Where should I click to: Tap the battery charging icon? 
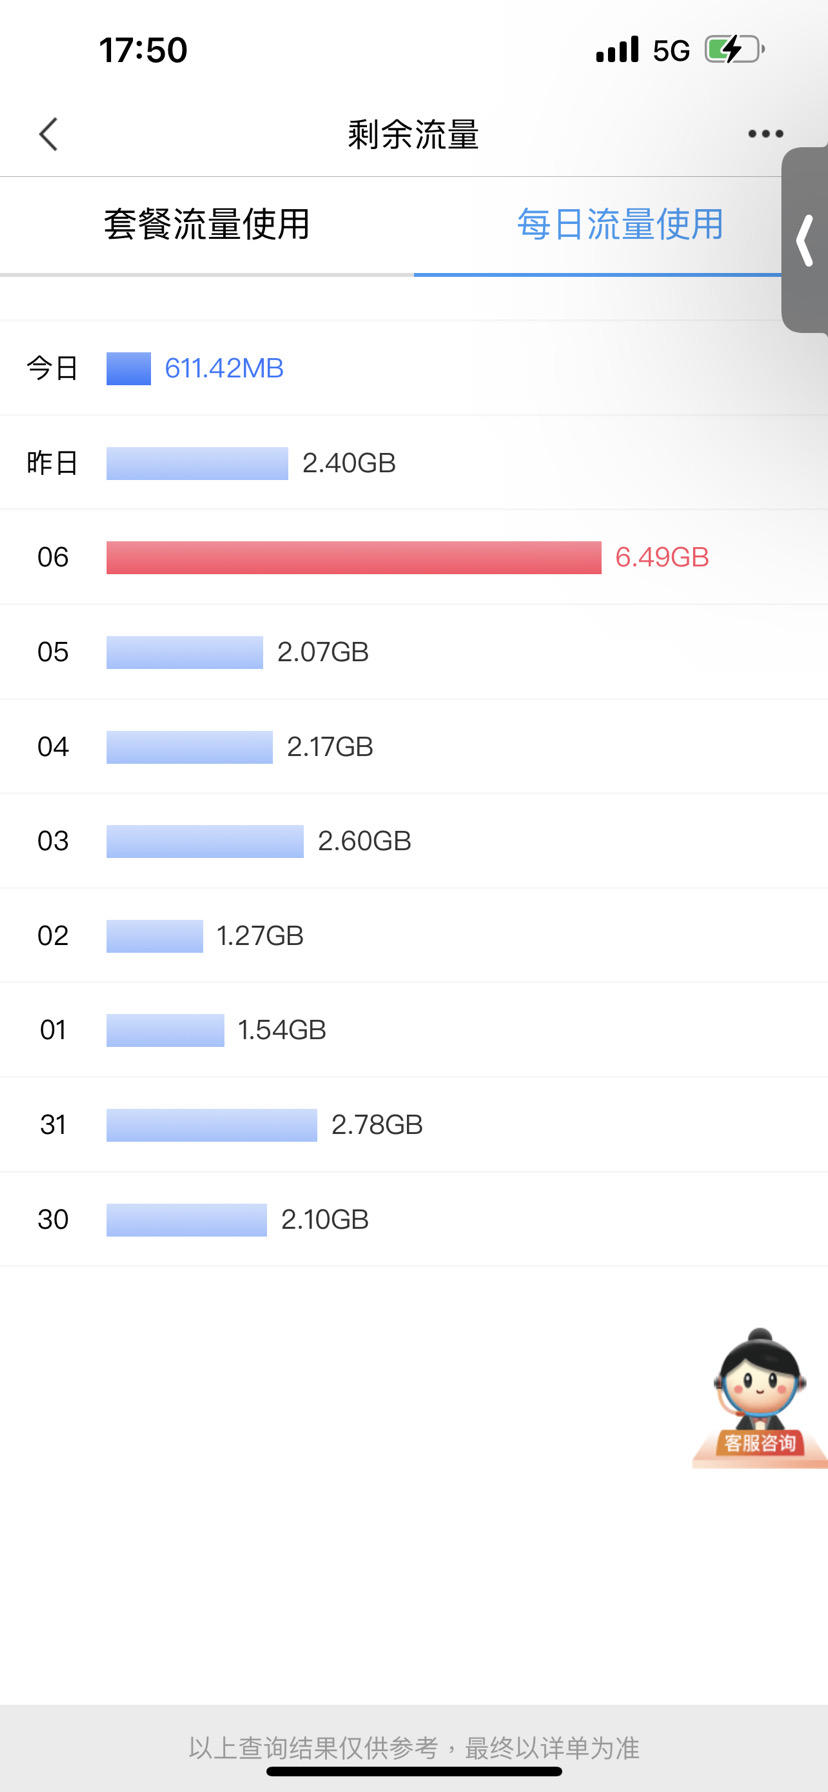click(x=735, y=49)
